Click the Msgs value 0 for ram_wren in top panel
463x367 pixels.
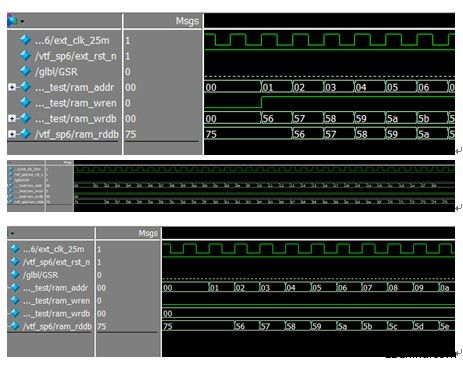tap(128, 103)
